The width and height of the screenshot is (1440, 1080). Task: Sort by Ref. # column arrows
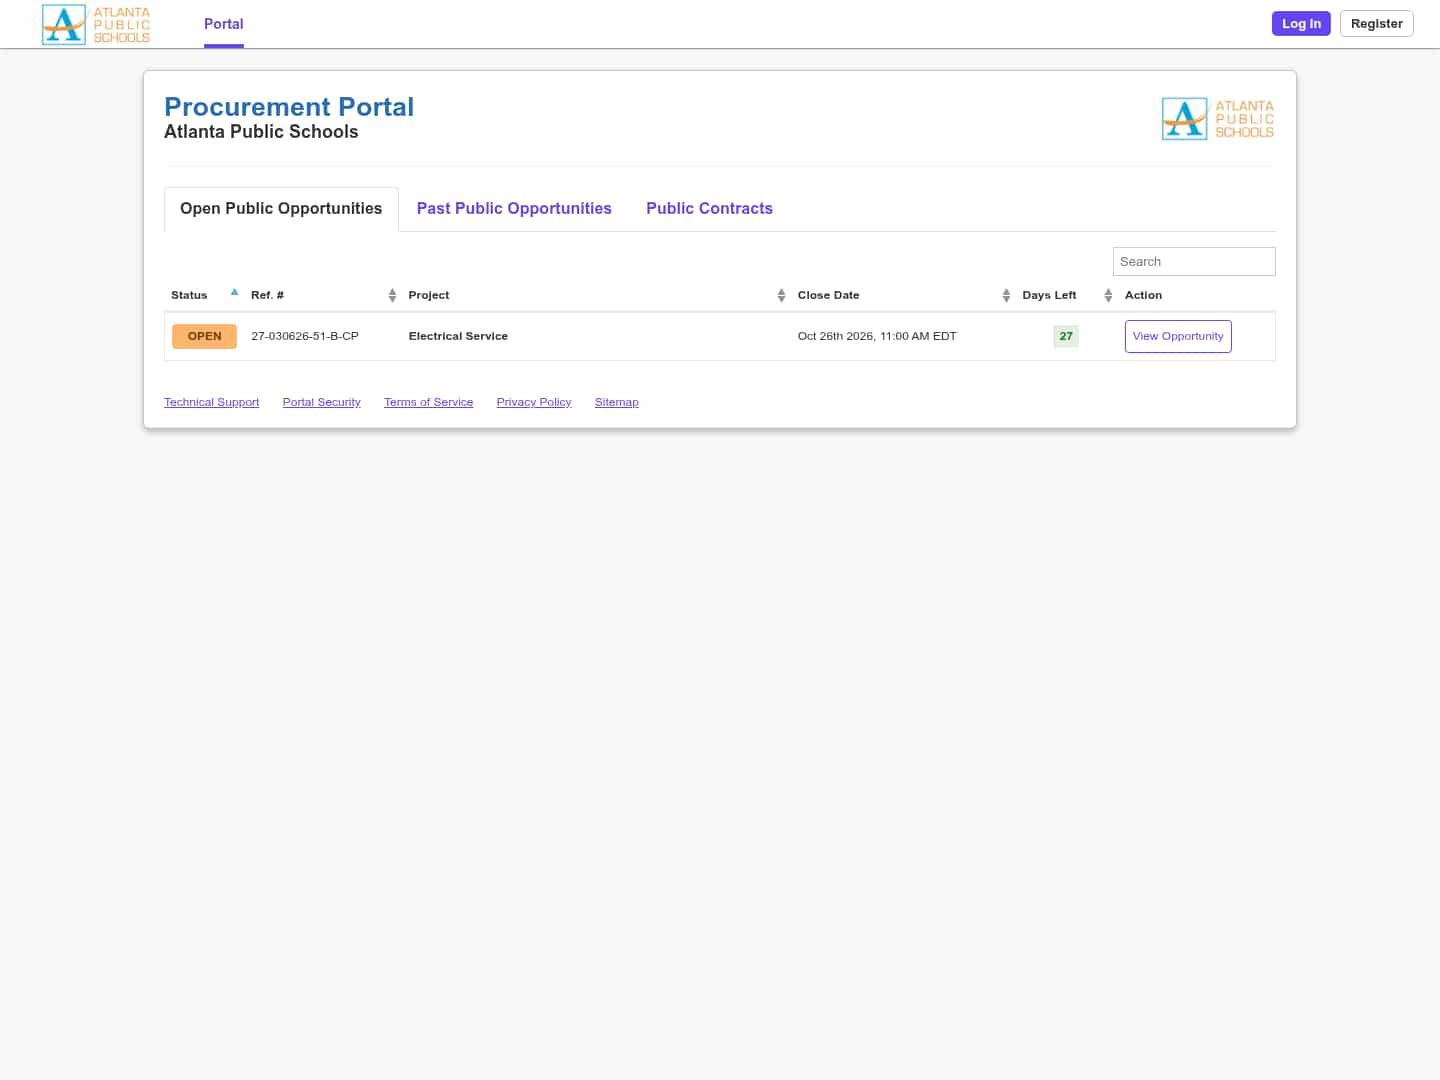click(x=392, y=295)
